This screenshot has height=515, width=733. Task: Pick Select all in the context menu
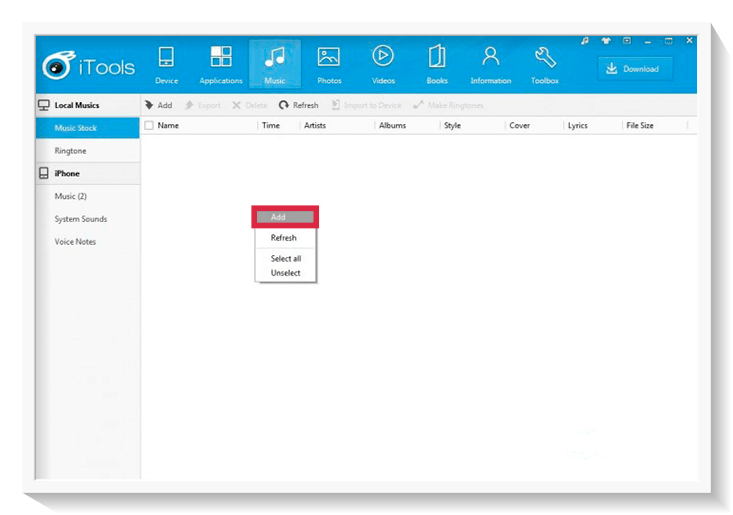(x=286, y=259)
